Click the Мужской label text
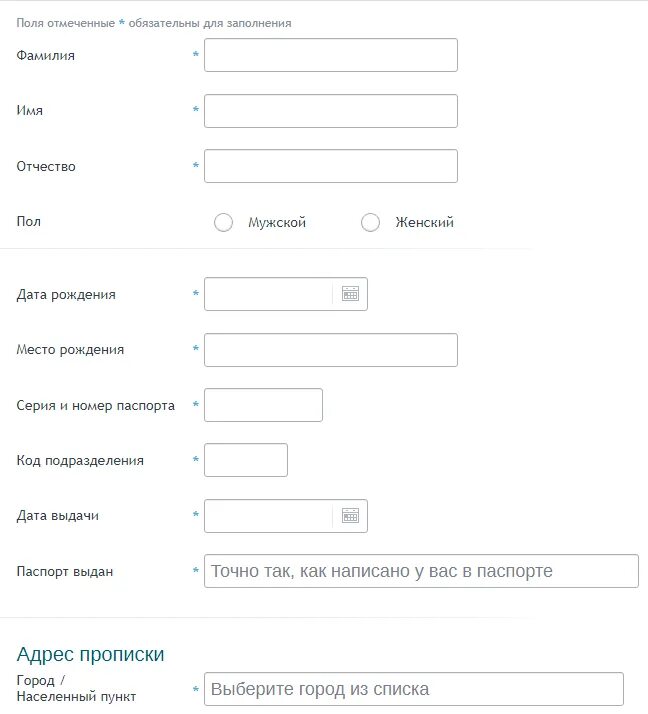This screenshot has height=714, width=648. pyautogui.click(x=277, y=223)
